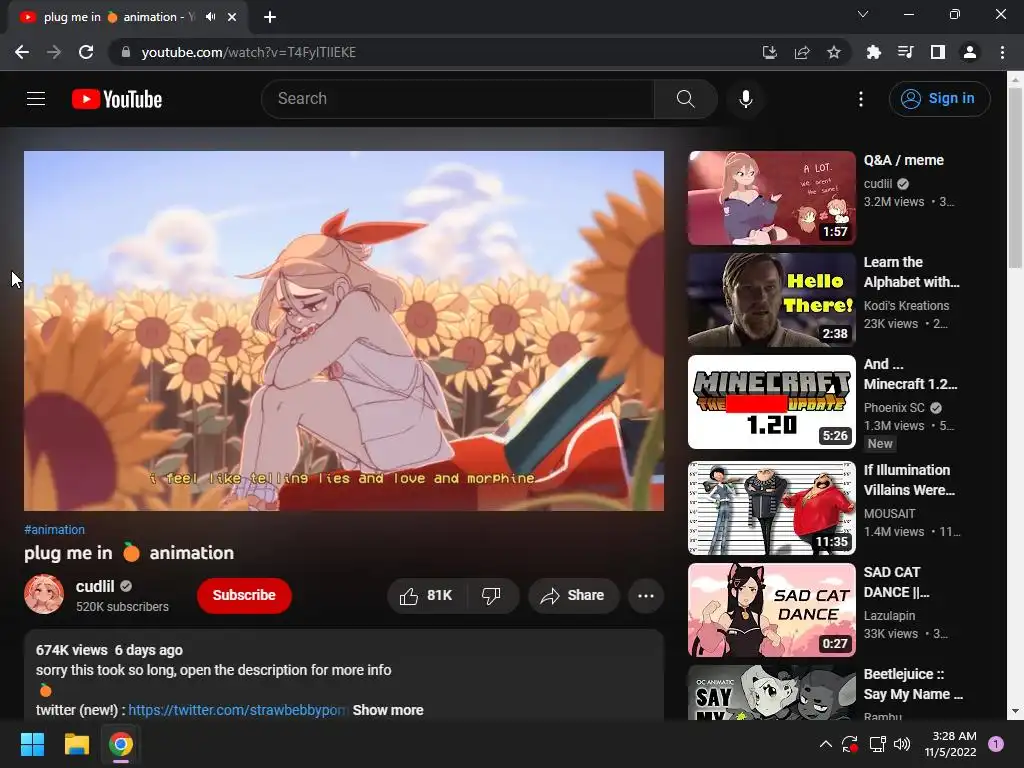View site information lock icon
This screenshot has width=1024, height=768.
click(x=126, y=52)
